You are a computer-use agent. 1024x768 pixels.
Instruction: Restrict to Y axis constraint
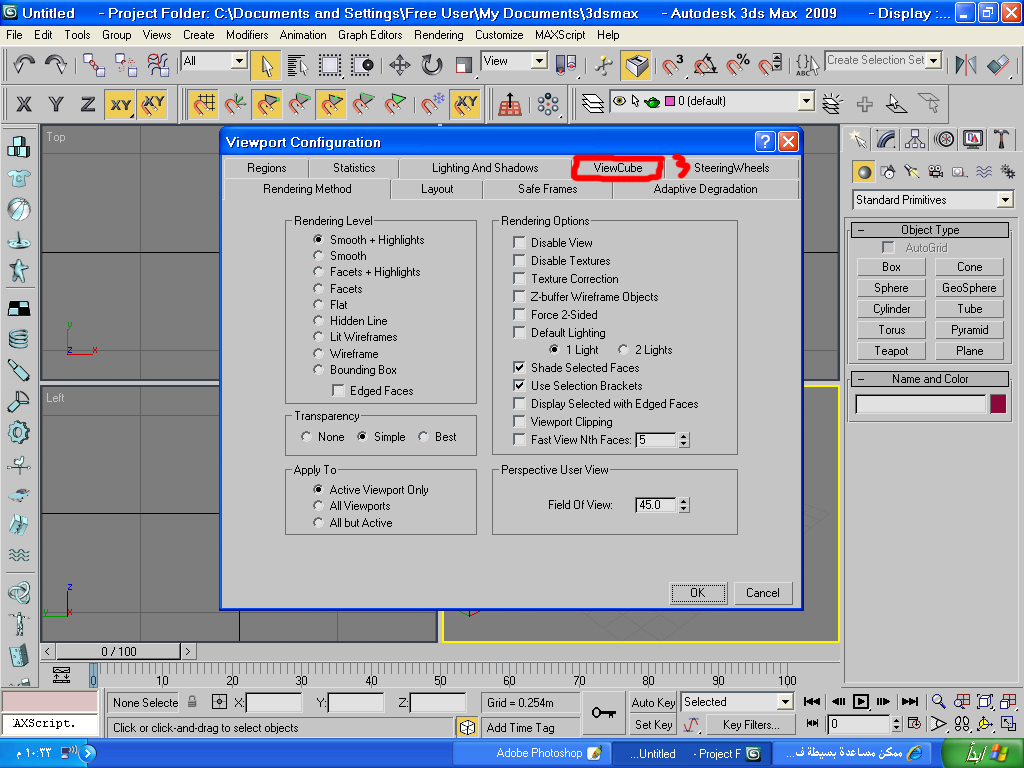point(56,104)
